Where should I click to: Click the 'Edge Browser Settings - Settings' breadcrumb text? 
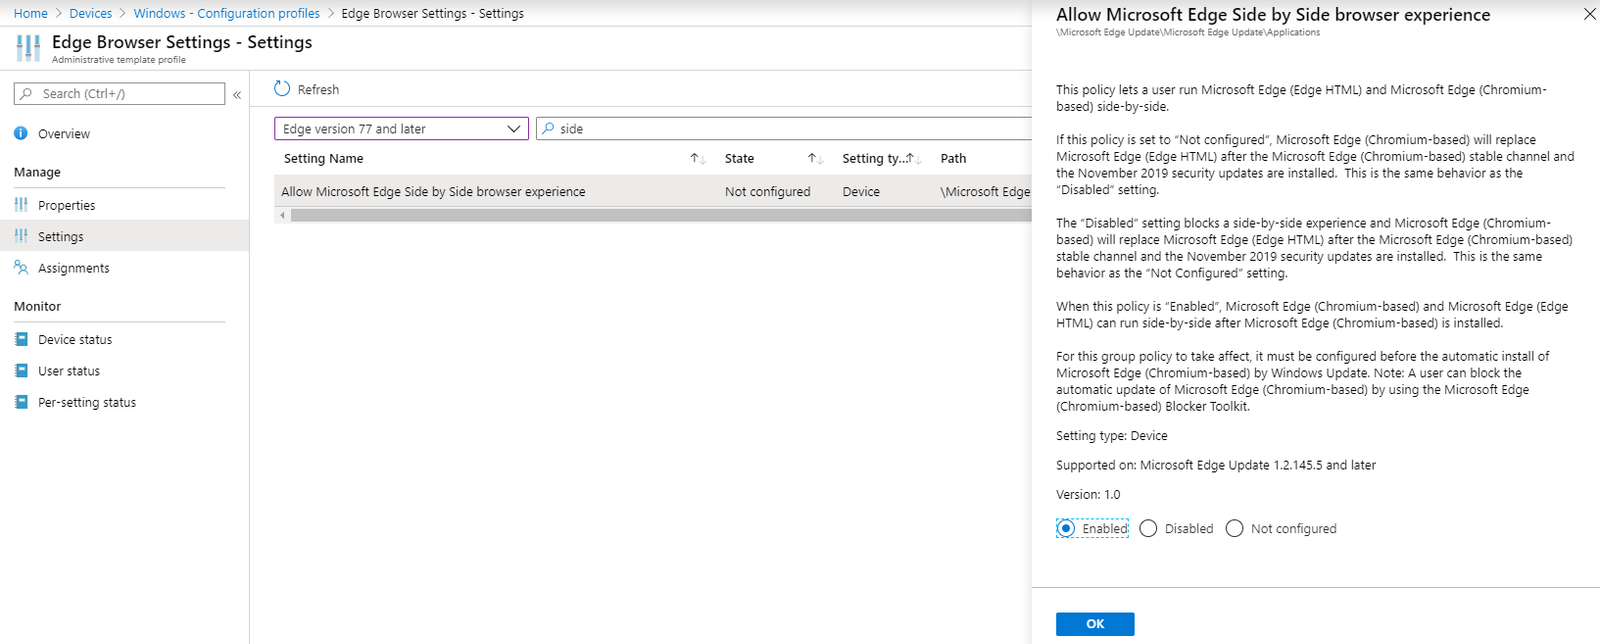click(432, 13)
